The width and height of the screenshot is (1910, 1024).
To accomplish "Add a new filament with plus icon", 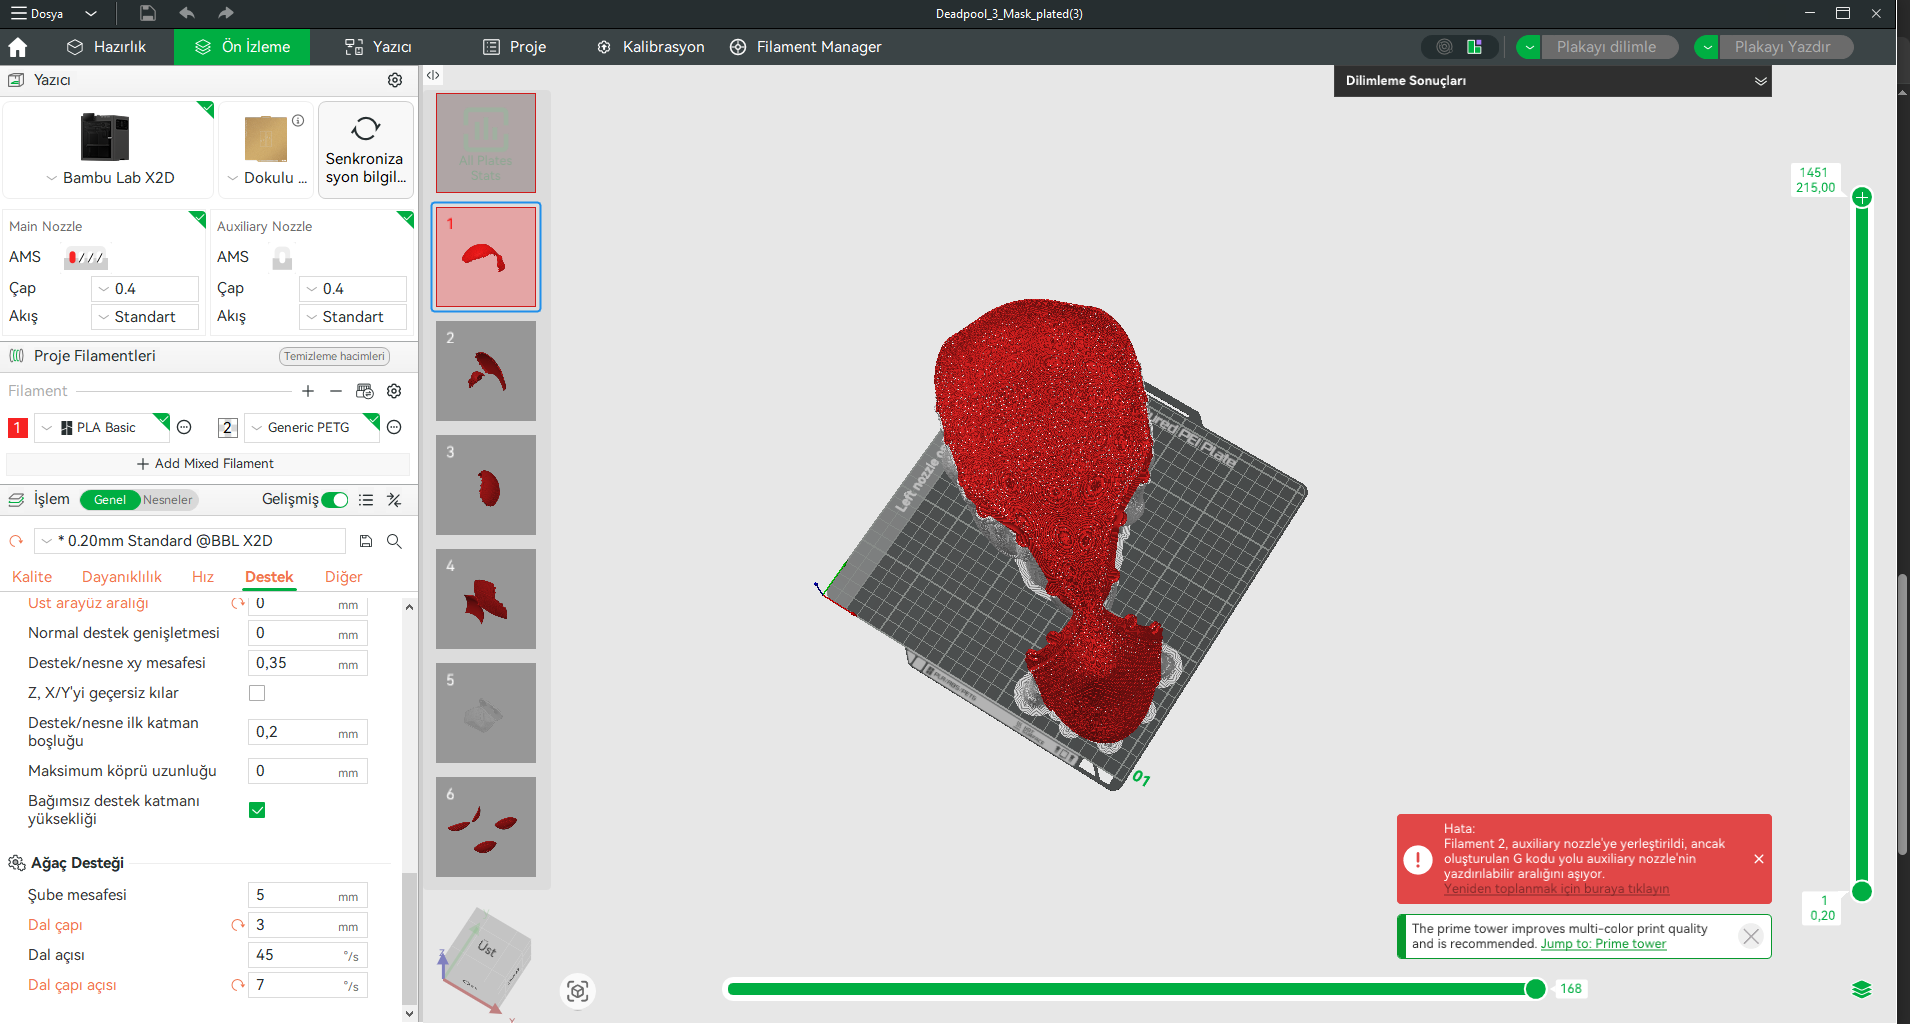I will pyautogui.click(x=308, y=391).
